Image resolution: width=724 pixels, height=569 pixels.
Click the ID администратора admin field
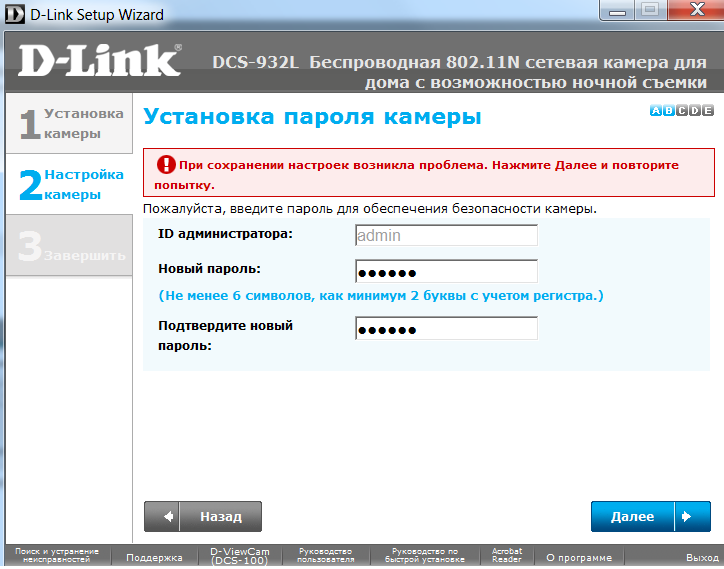point(446,237)
